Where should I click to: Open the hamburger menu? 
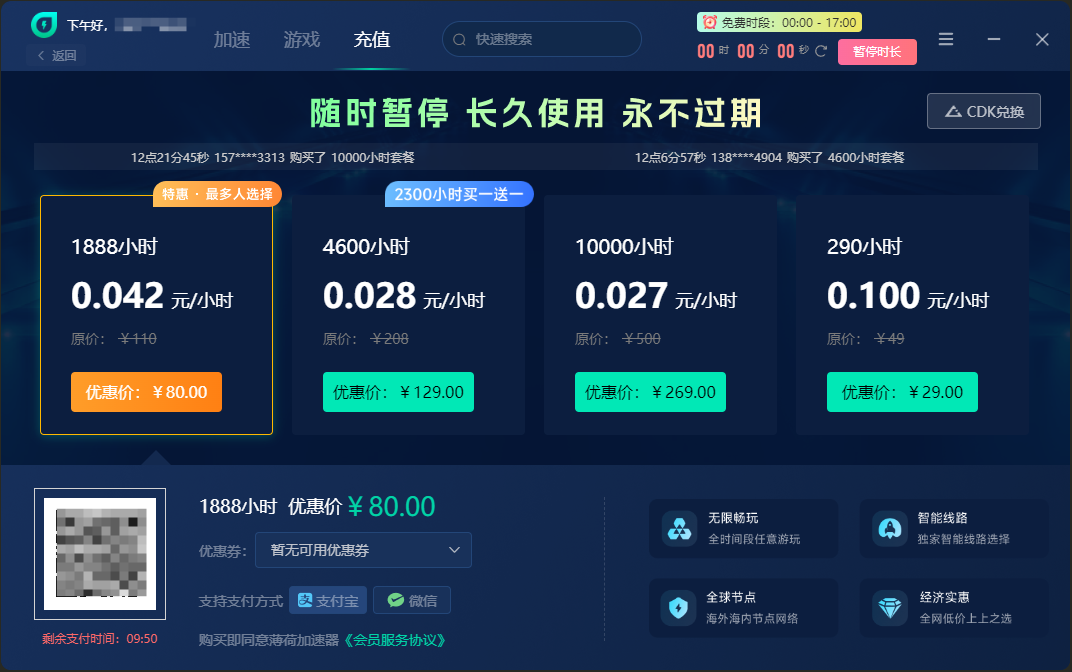point(946,40)
